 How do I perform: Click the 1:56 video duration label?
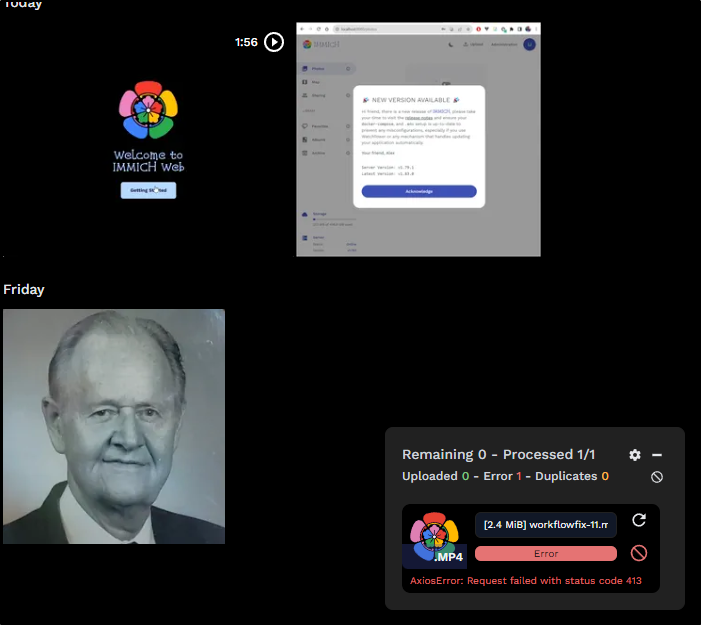(246, 42)
